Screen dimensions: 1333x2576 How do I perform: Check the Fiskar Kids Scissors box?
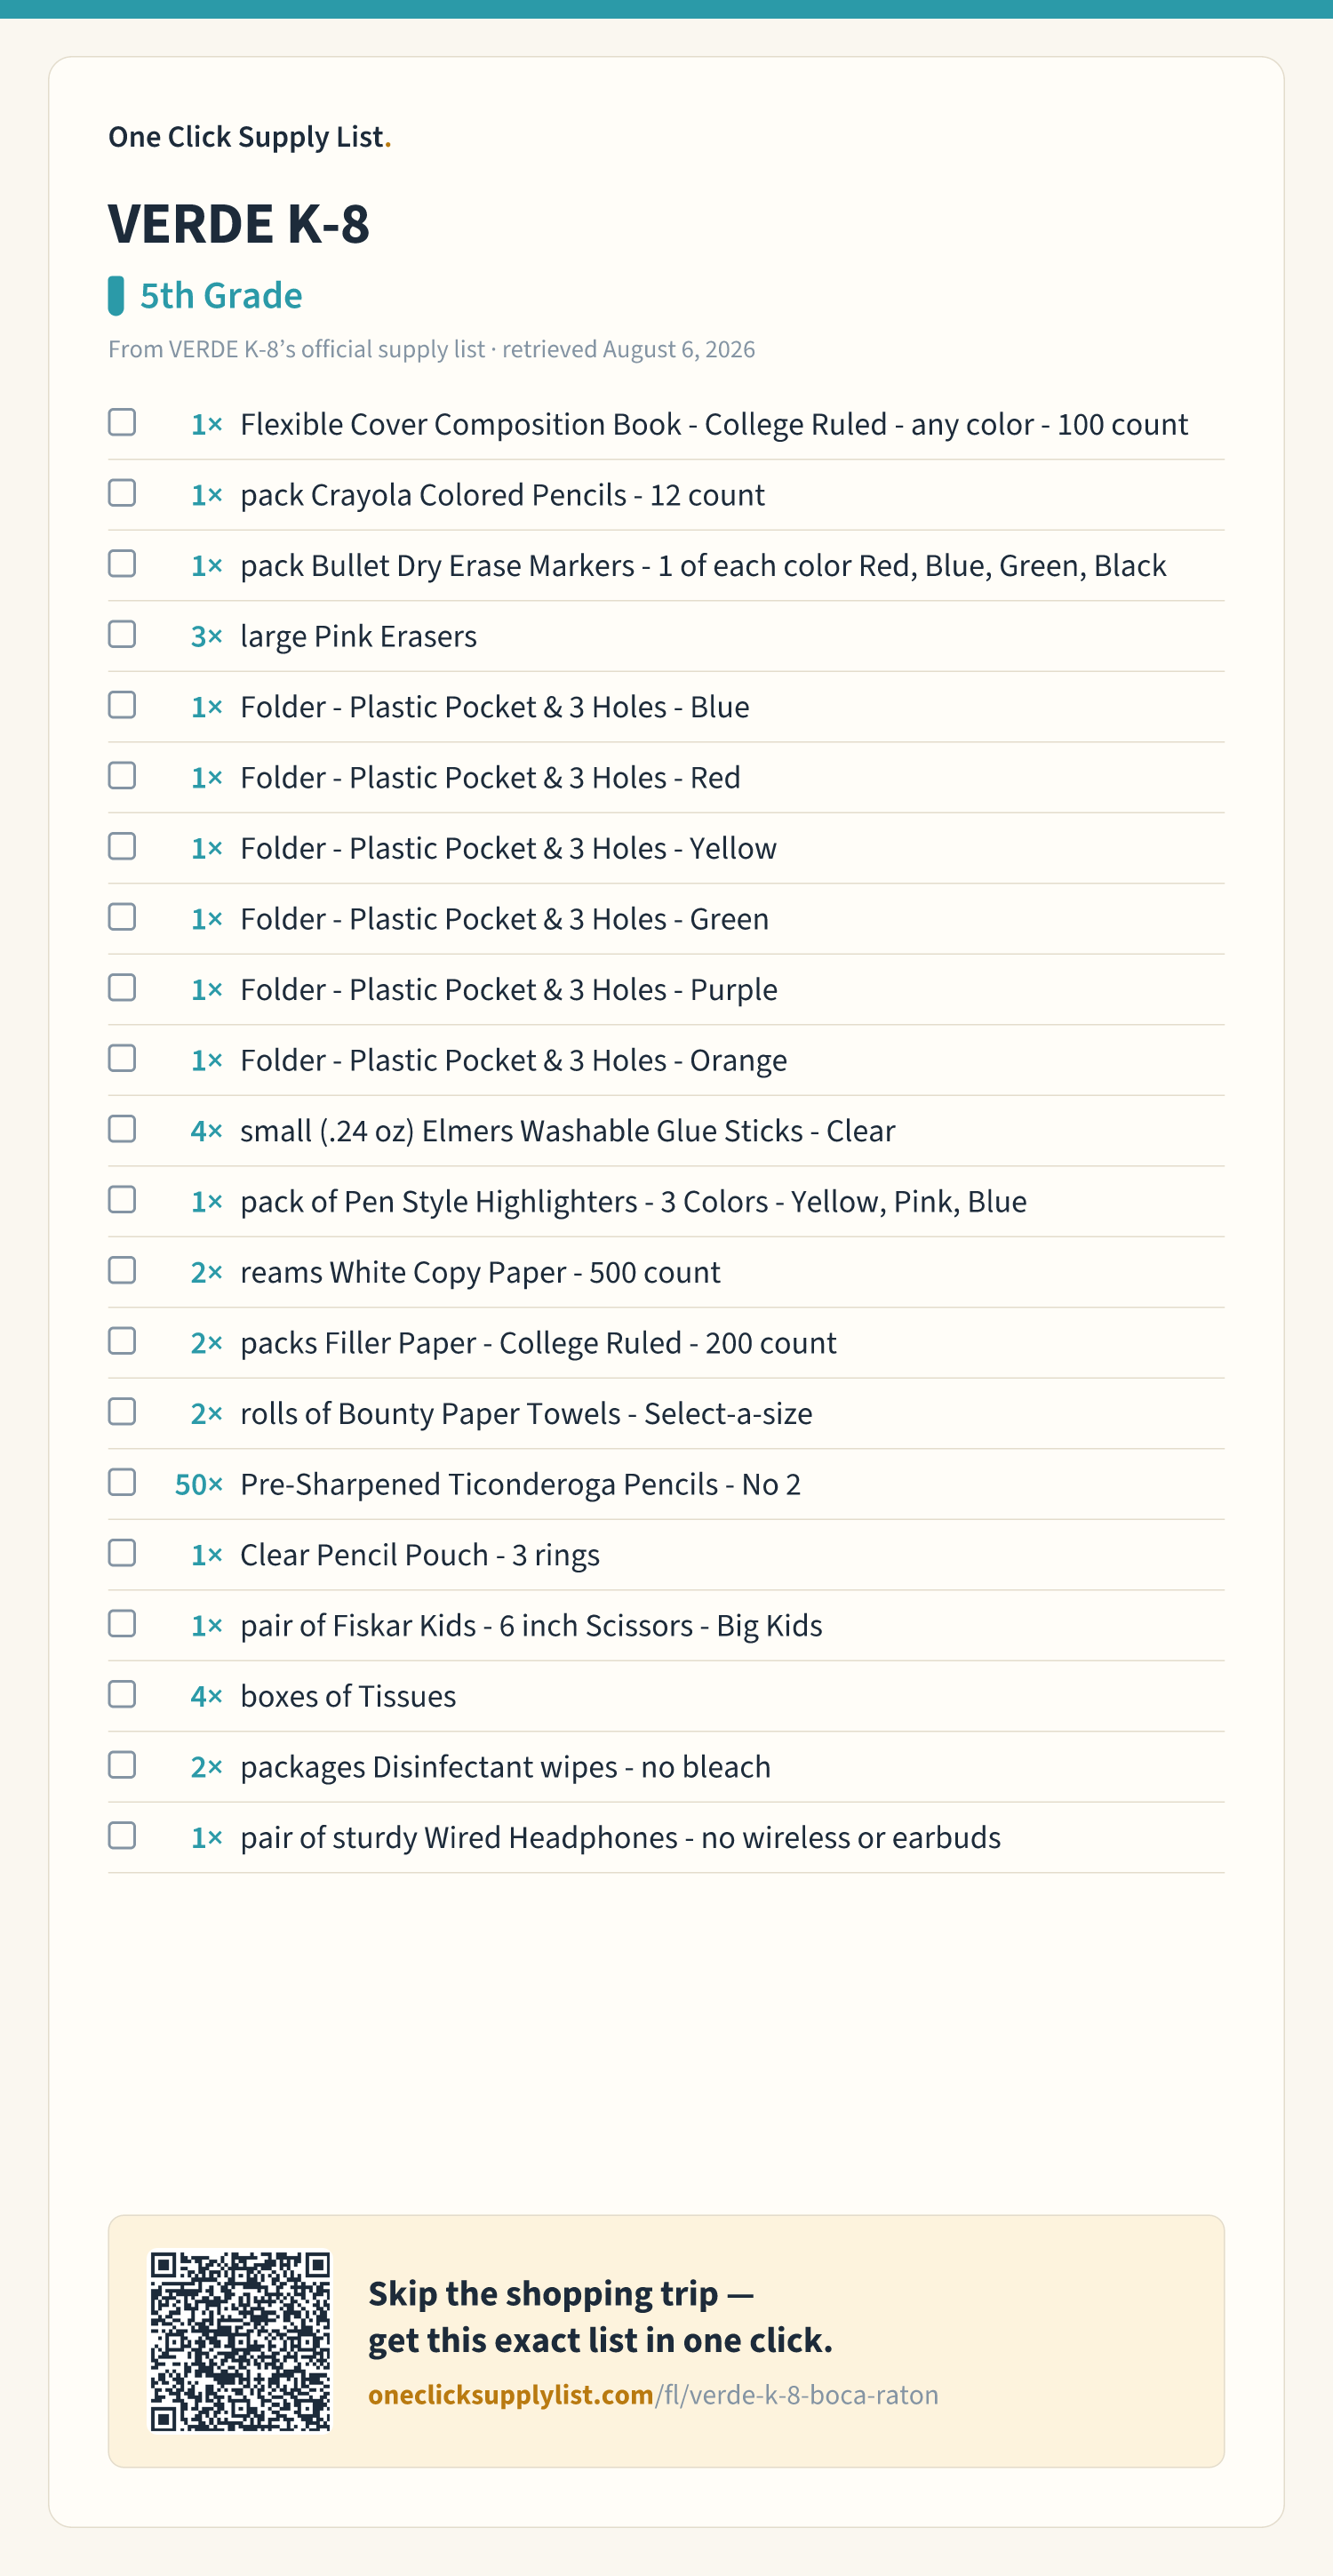(122, 1624)
